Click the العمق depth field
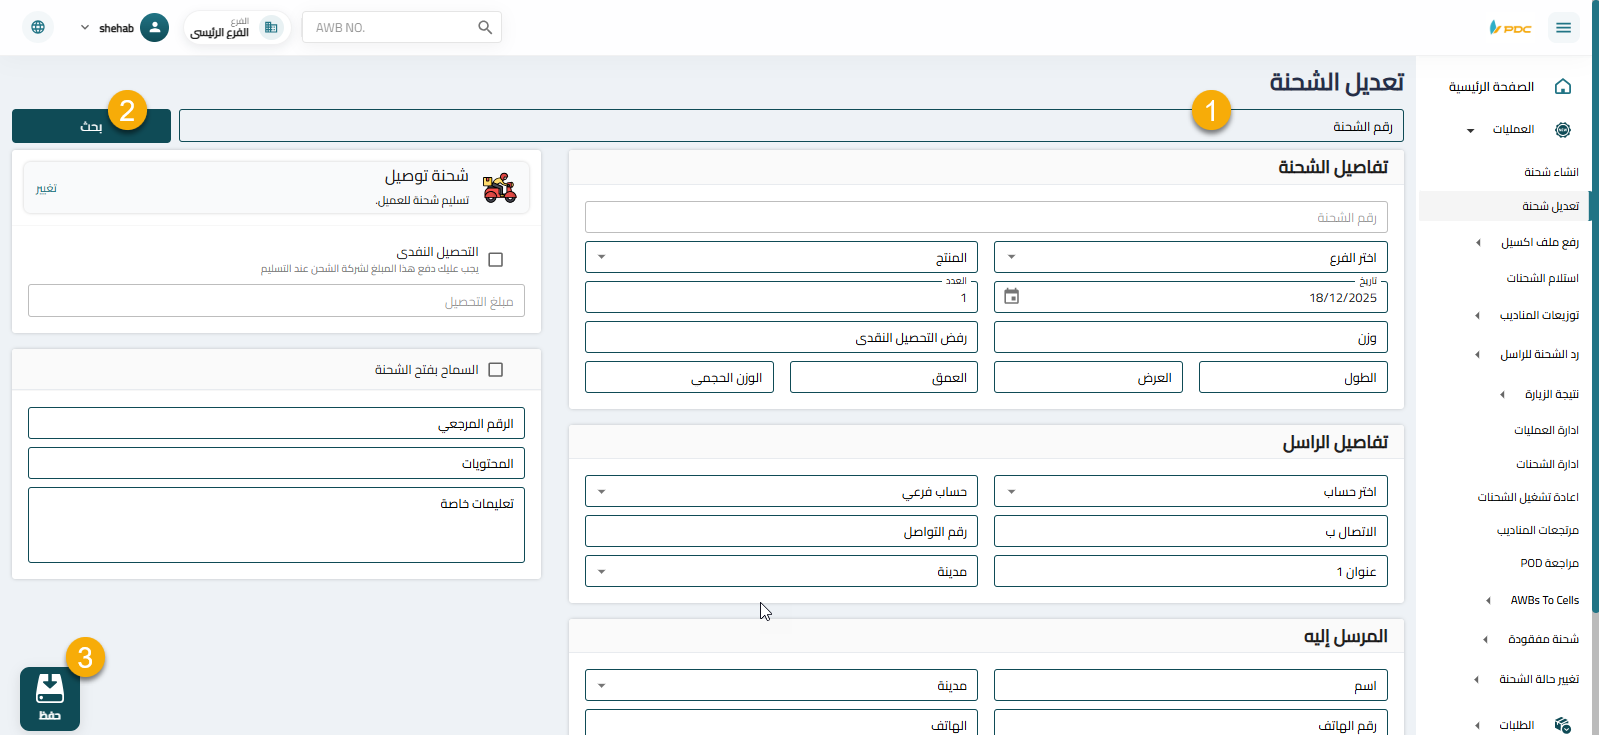Screen dimensions: 1599x735 click(x=884, y=377)
